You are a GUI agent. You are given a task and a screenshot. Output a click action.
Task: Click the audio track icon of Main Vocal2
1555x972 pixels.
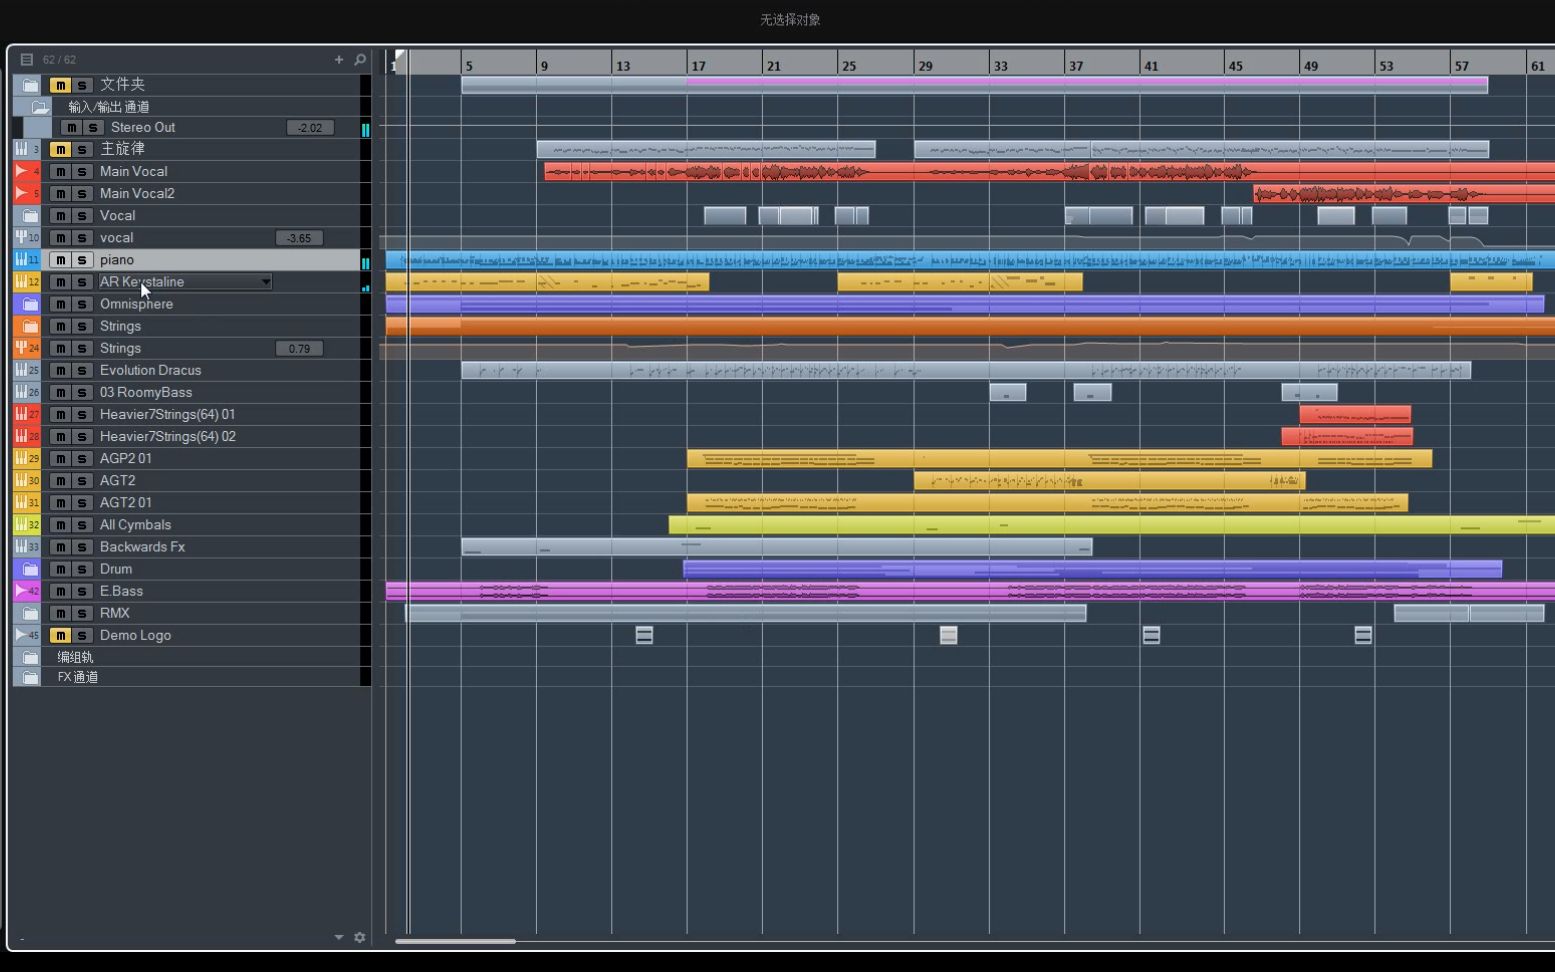(21, 193)
